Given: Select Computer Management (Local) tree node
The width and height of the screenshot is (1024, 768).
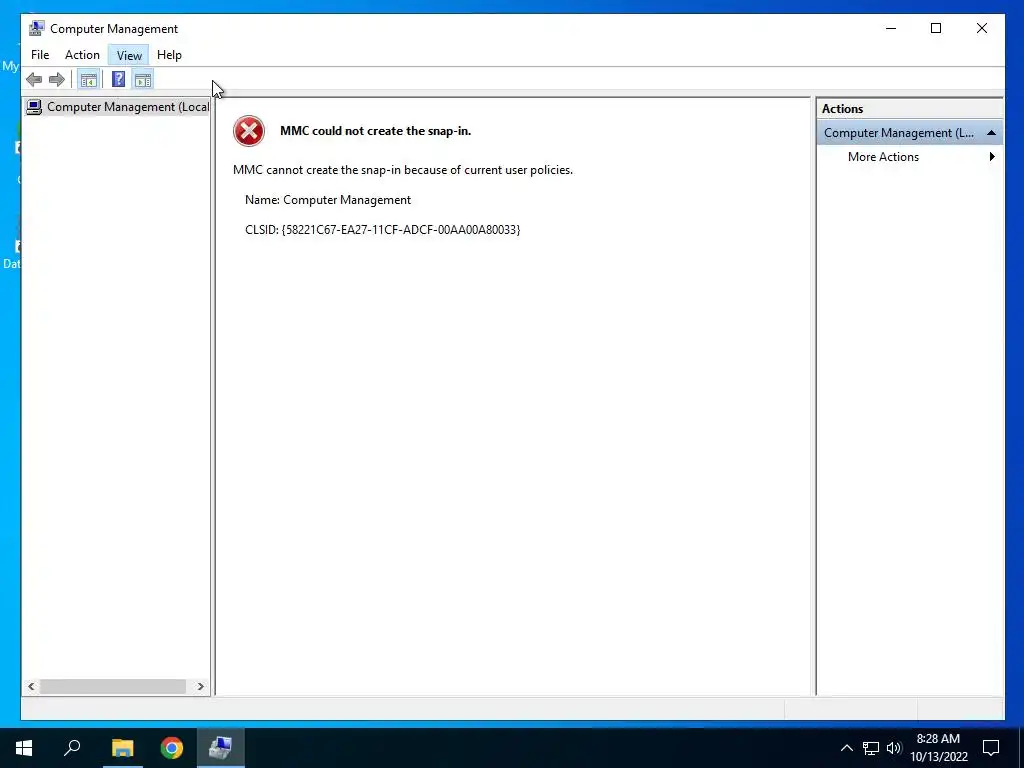Looking at the screenshot, I should (118, 107).
